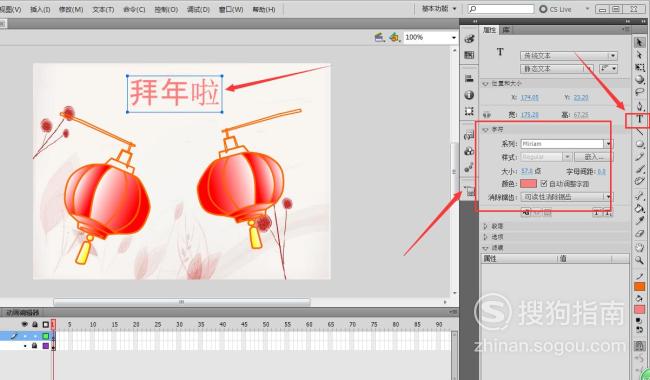Open the Align panel icon in dock
The image size is (650, 380).
tap(469, 79)
